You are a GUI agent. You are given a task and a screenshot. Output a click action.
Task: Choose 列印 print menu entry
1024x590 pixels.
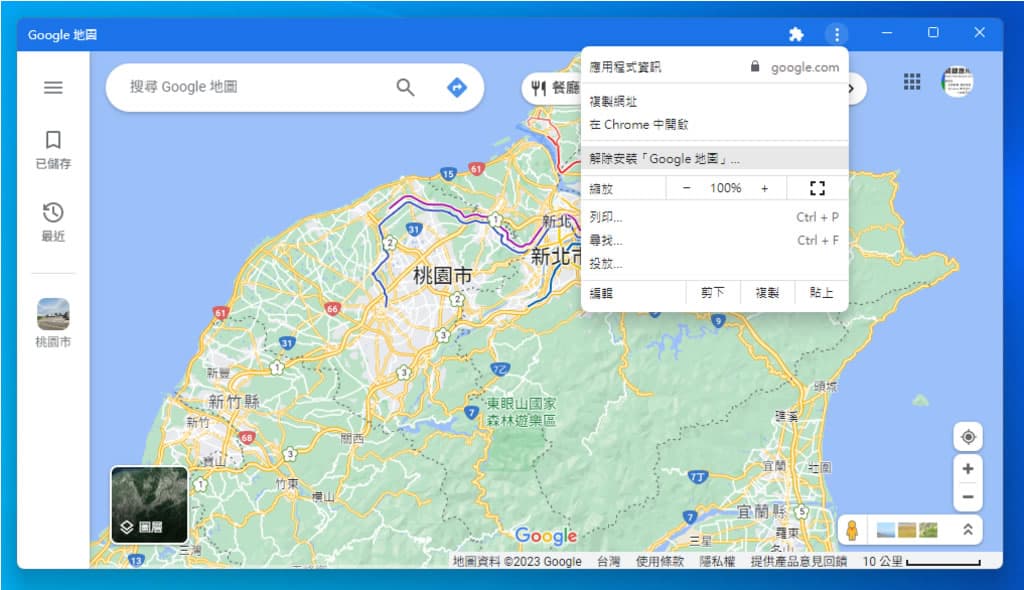pyautogui.click(x=714, y=217)
